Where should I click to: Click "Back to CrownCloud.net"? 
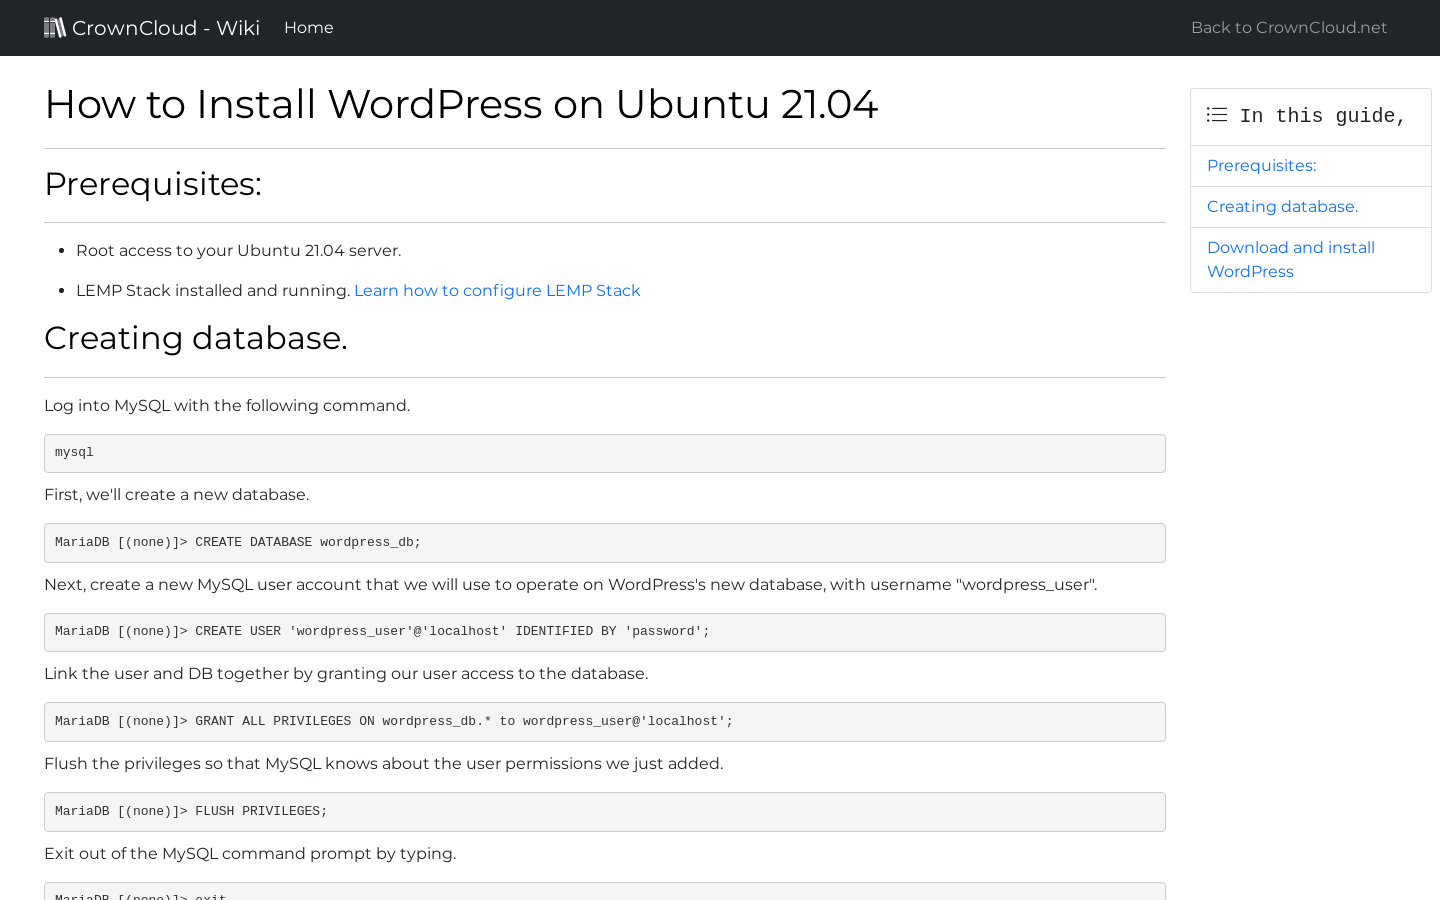point(1288,27)
